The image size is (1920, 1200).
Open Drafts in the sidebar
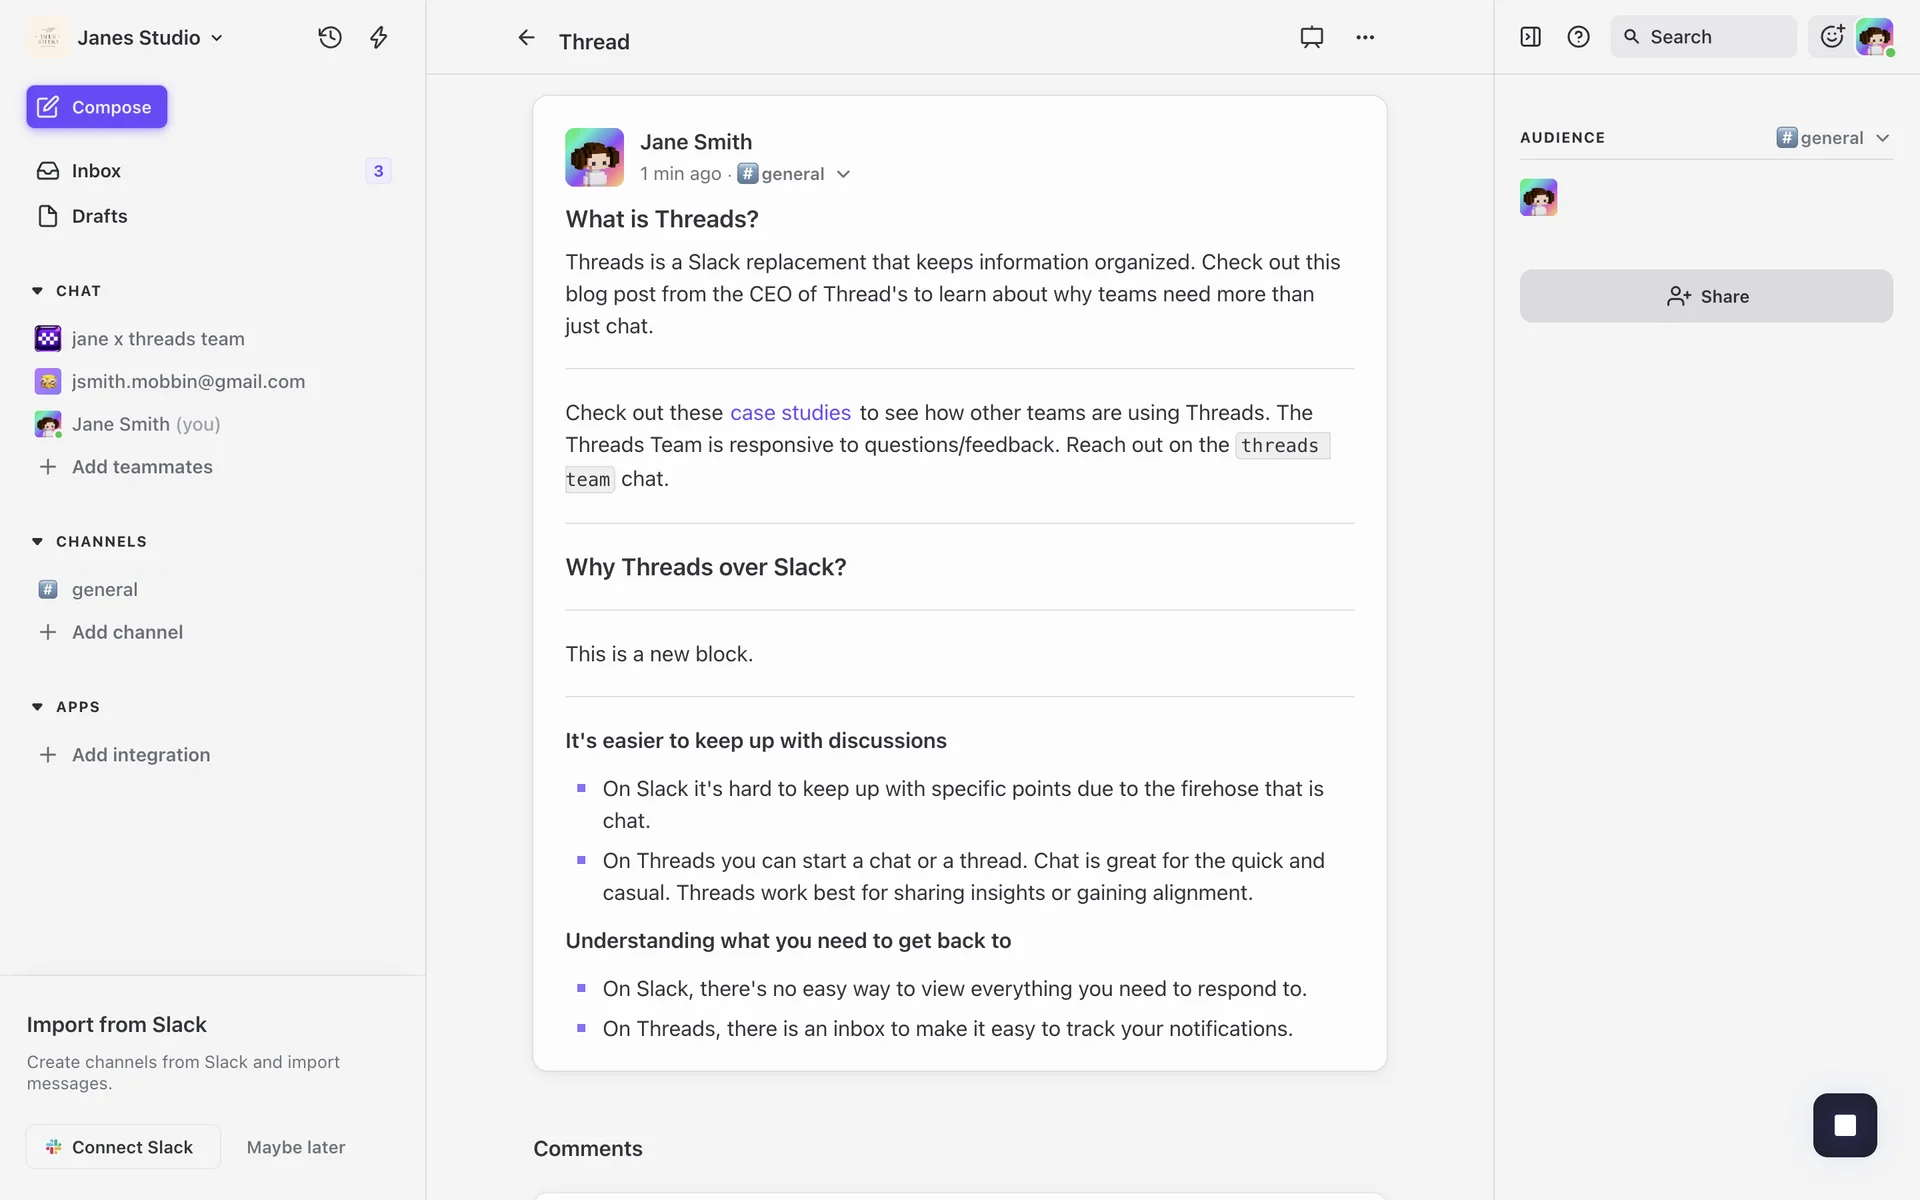[99, 216]
